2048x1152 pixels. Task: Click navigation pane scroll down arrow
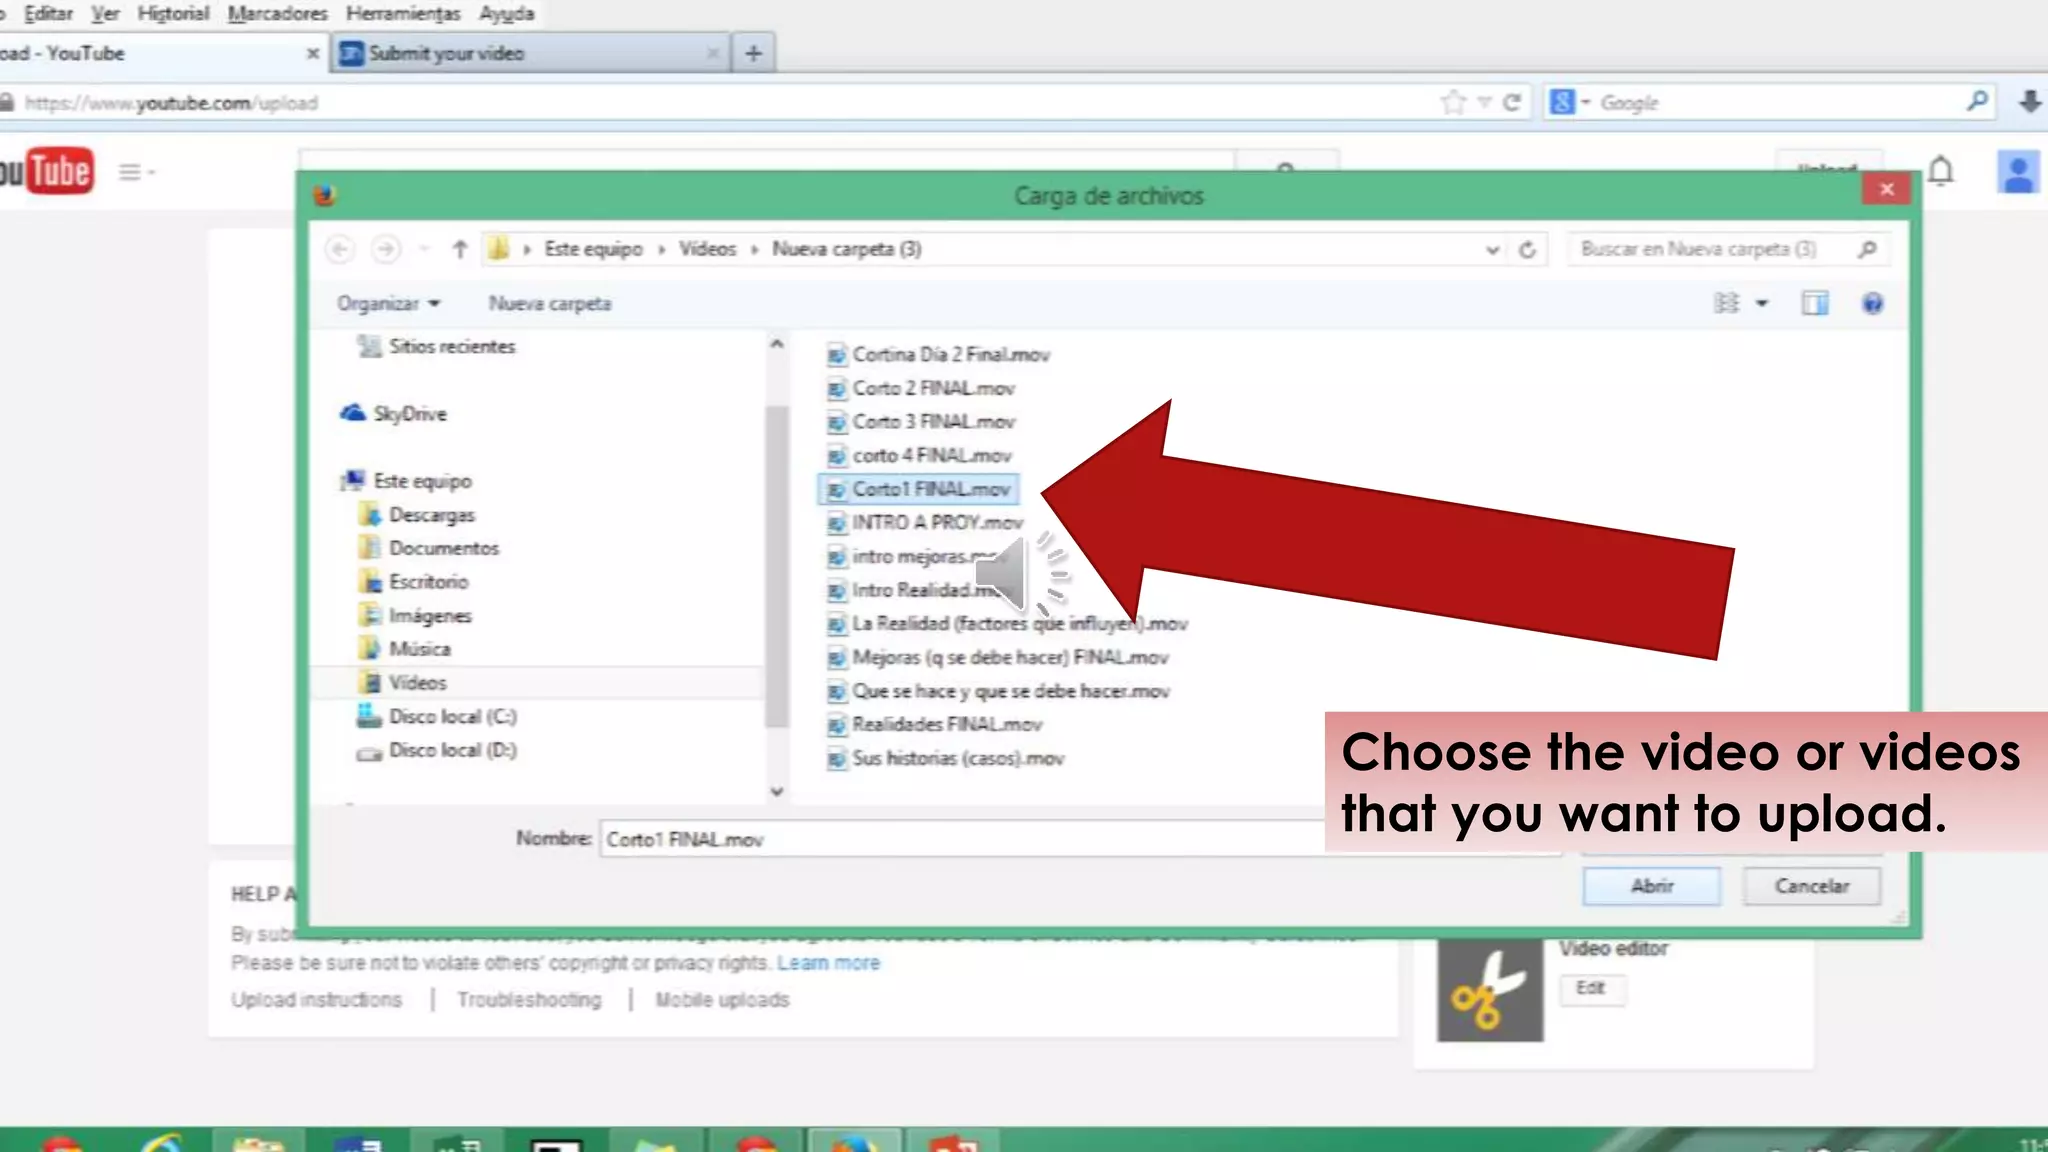(776, 791)
